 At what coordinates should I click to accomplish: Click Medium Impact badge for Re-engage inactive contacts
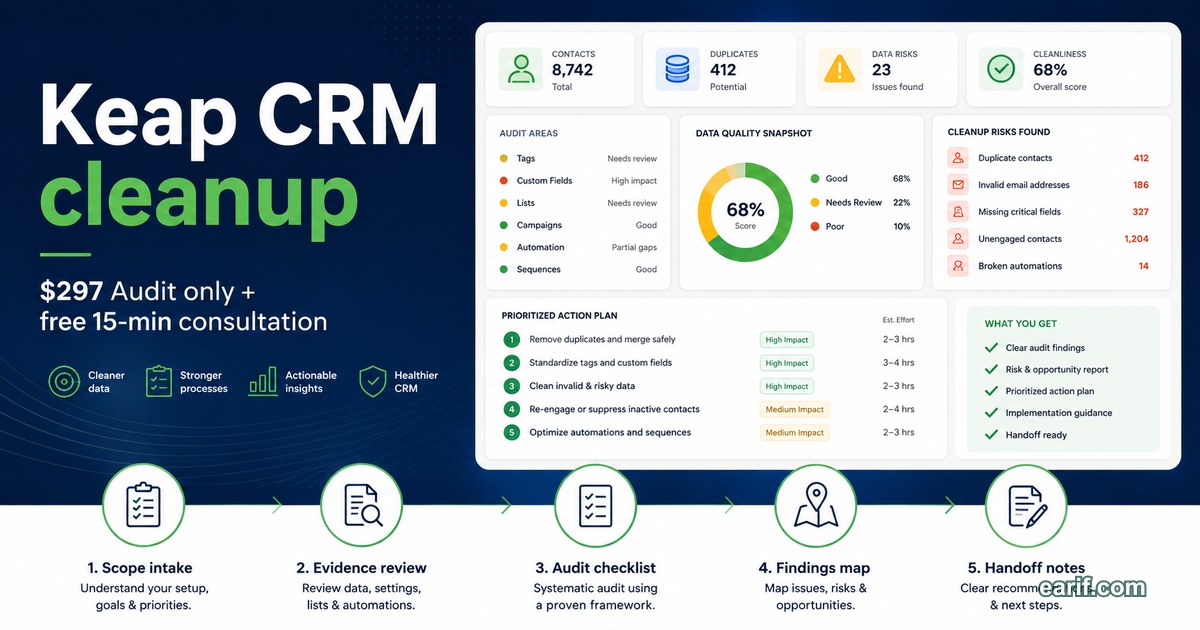[794, 409]
